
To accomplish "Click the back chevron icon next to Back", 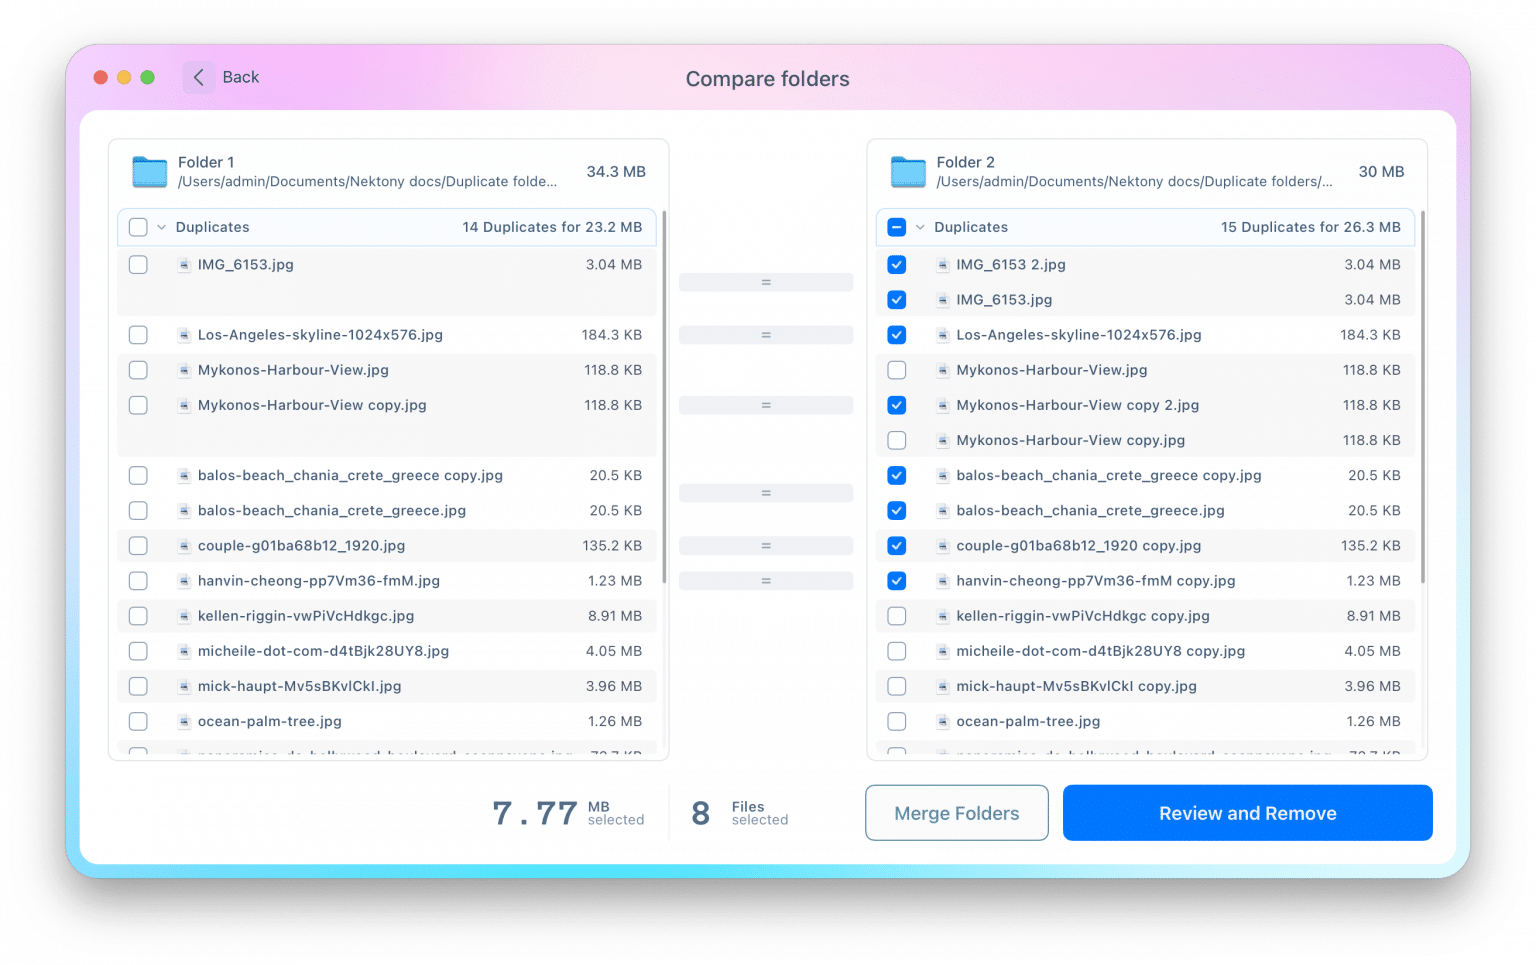I will pyautogui.click(x=197, y=77).
